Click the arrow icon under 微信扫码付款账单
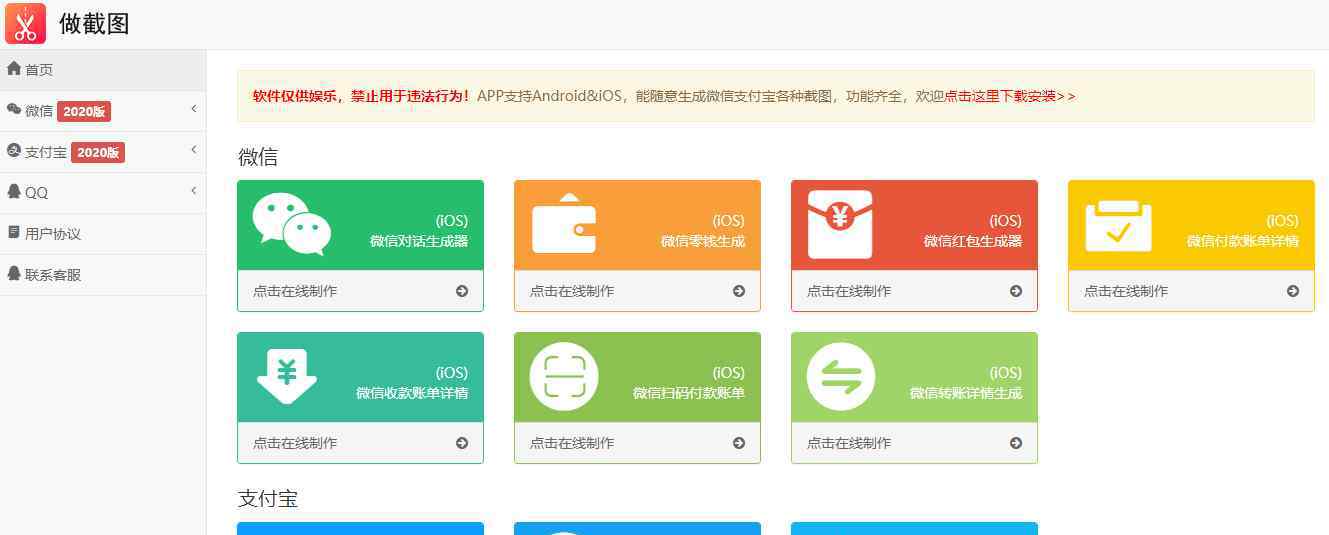Screen dimensions: 1329x535 click(x=739, y=443)
